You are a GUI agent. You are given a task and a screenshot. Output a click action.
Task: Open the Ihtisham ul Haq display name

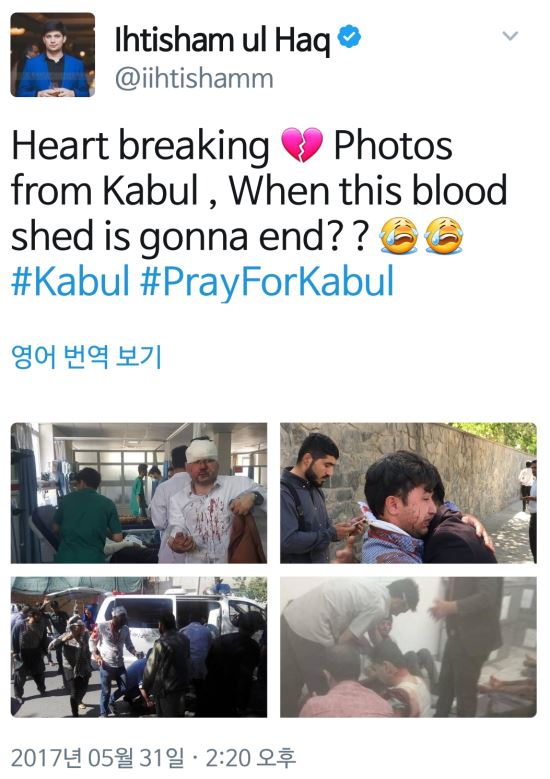tap(222, 40)
